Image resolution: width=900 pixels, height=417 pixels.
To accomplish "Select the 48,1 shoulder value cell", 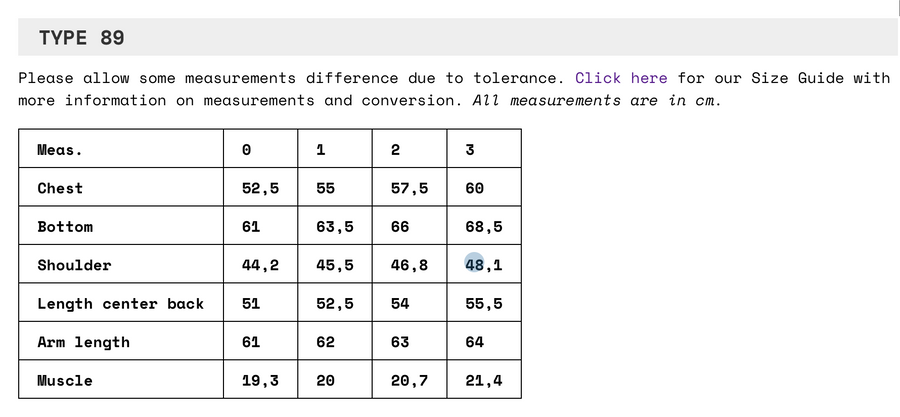I will click(484, 264).
